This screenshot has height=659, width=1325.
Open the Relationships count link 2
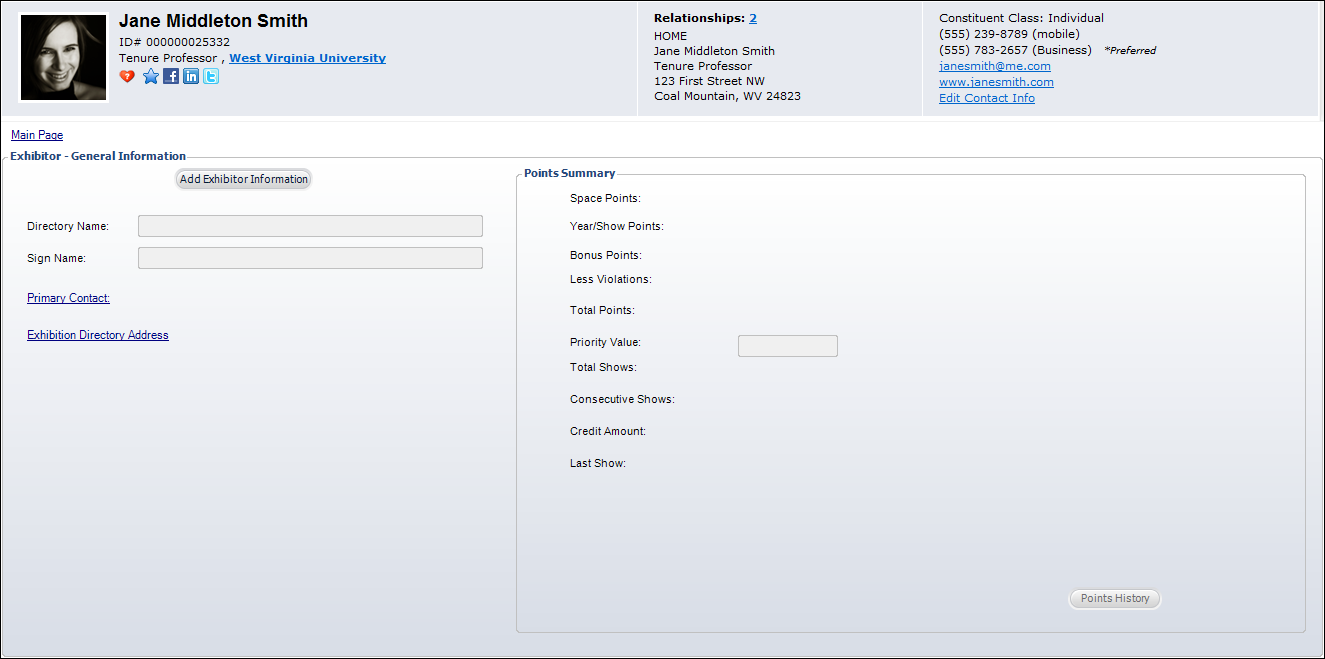coord(753,18)
